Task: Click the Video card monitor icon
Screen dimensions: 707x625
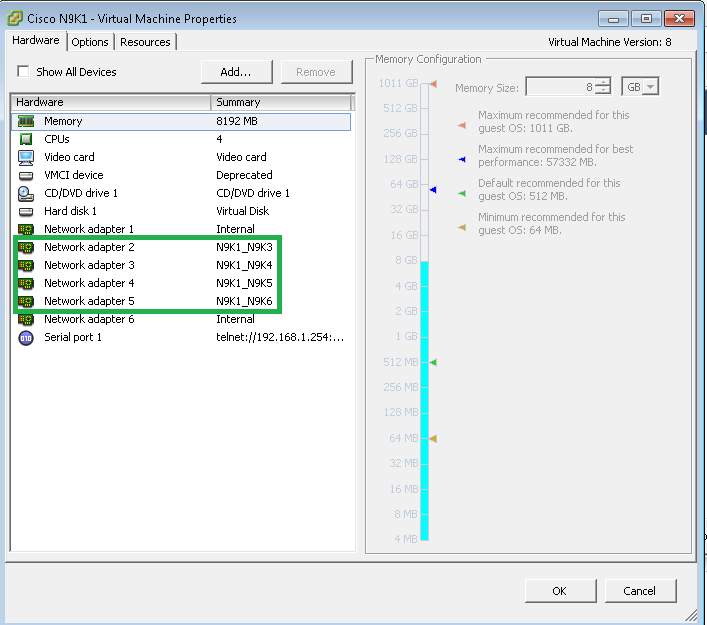Action: point(26,157)
